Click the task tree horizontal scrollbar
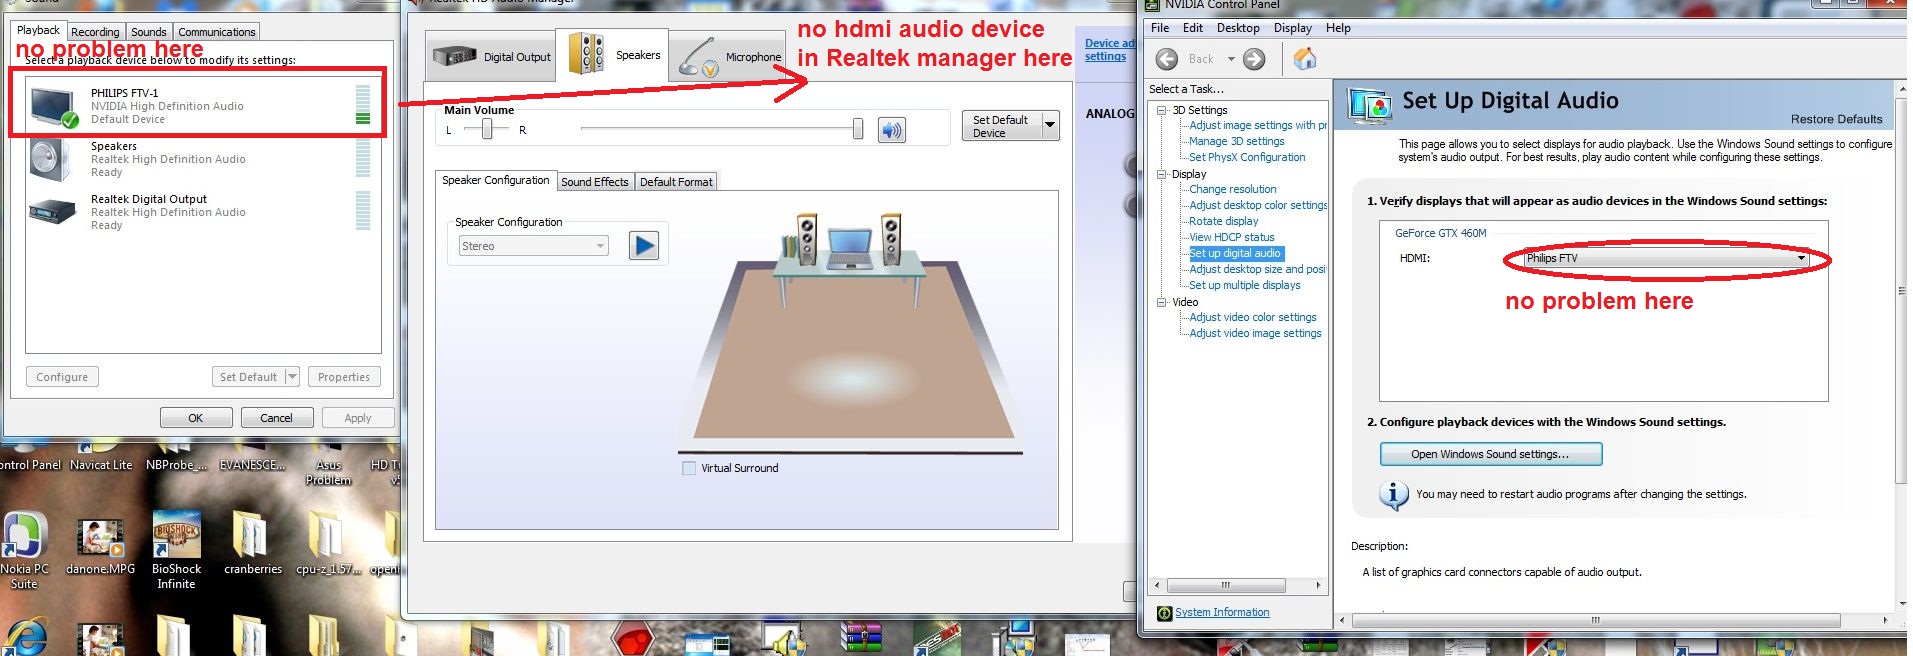 tap(1239, 585)
